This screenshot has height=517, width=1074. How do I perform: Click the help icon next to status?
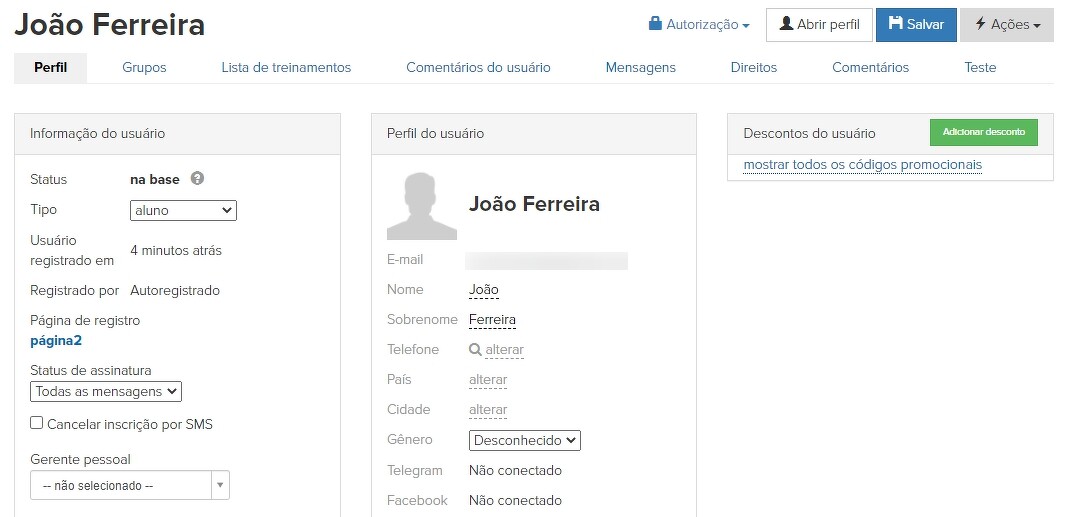pos(198,179)
